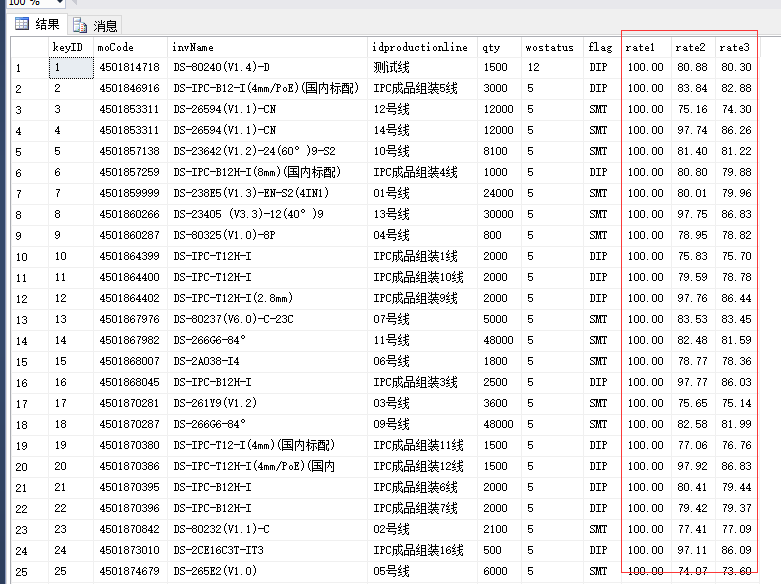Click rate3 cell 83.45

[x=737, y=319]
